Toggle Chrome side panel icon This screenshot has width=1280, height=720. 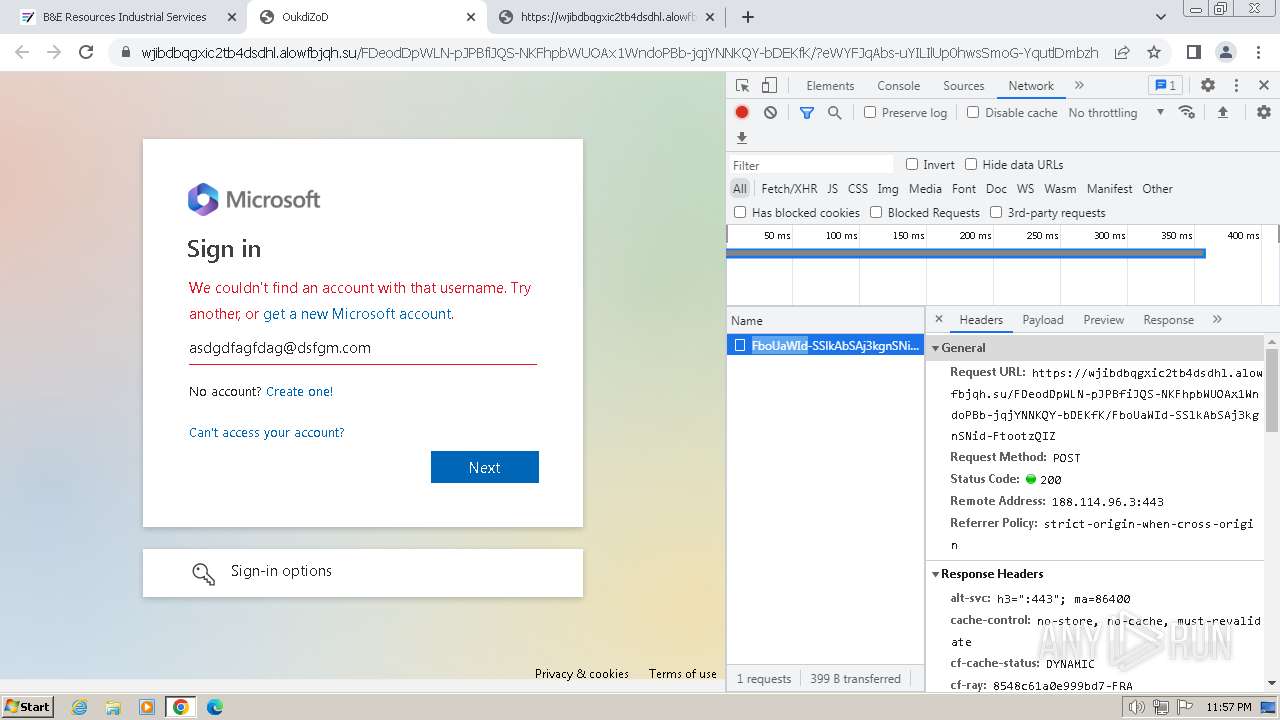click(x=1194, y=52)
